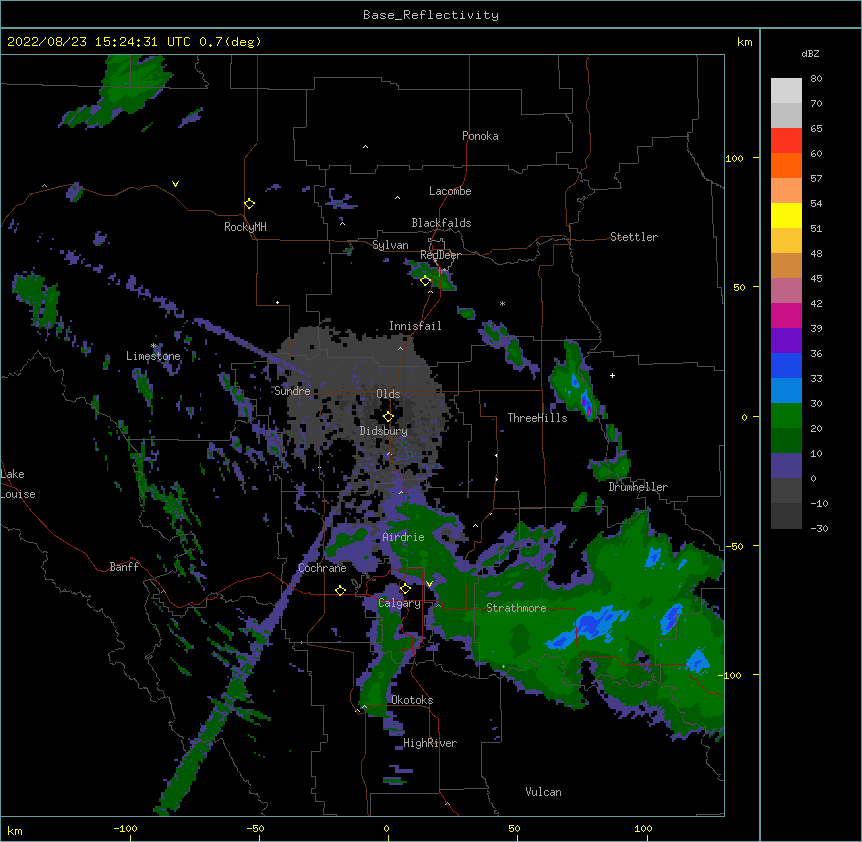Click the Lacombe city label
The height and width of the screenshot is (842, 862).
tap(450, 191)
